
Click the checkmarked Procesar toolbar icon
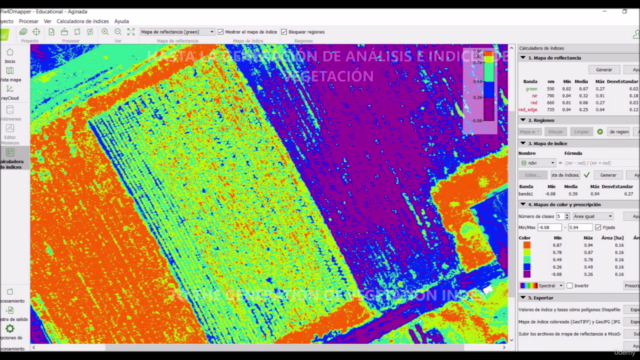pos(90,32)
